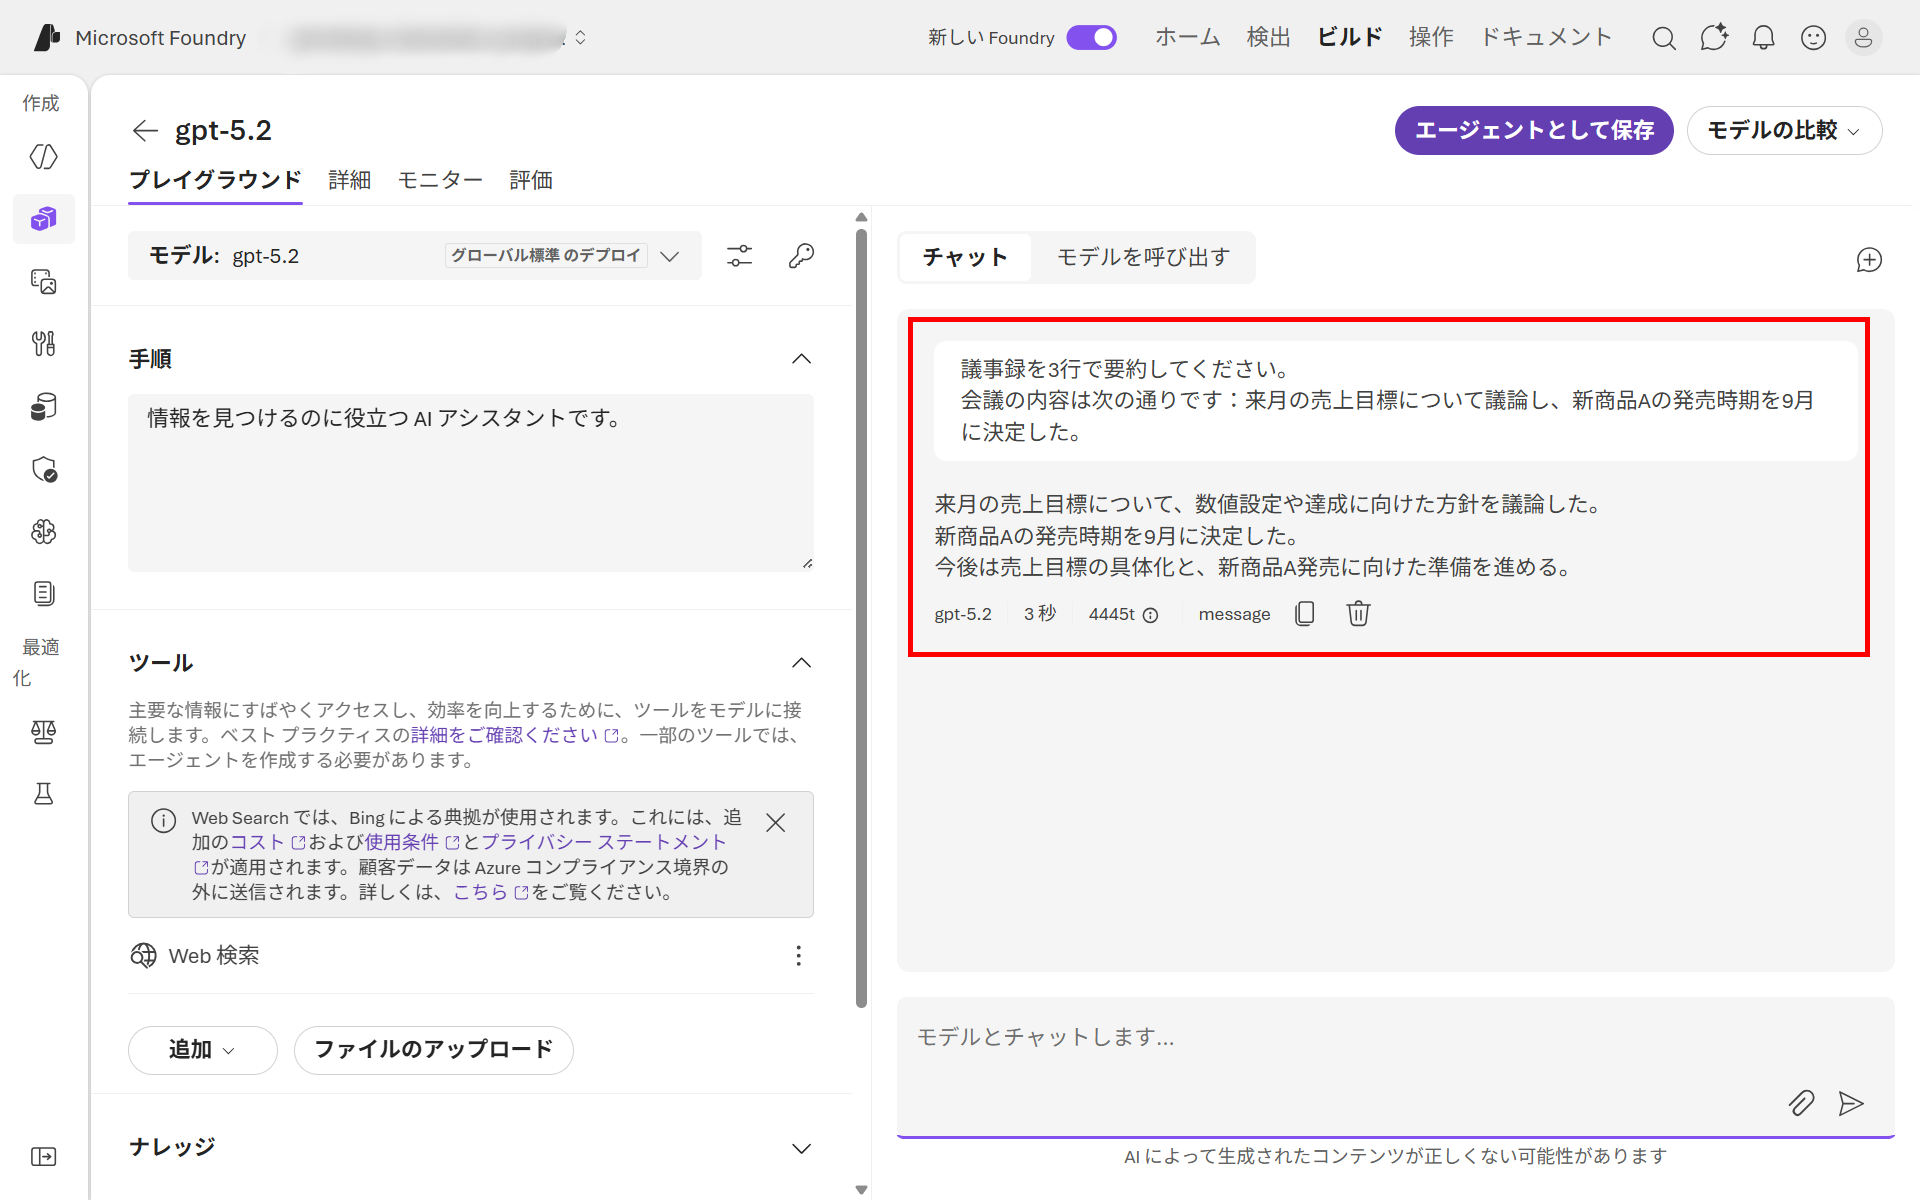Send the message with arrow icon
This screenshot has width=1920, height=1200.
(x=1851, y=1103)
